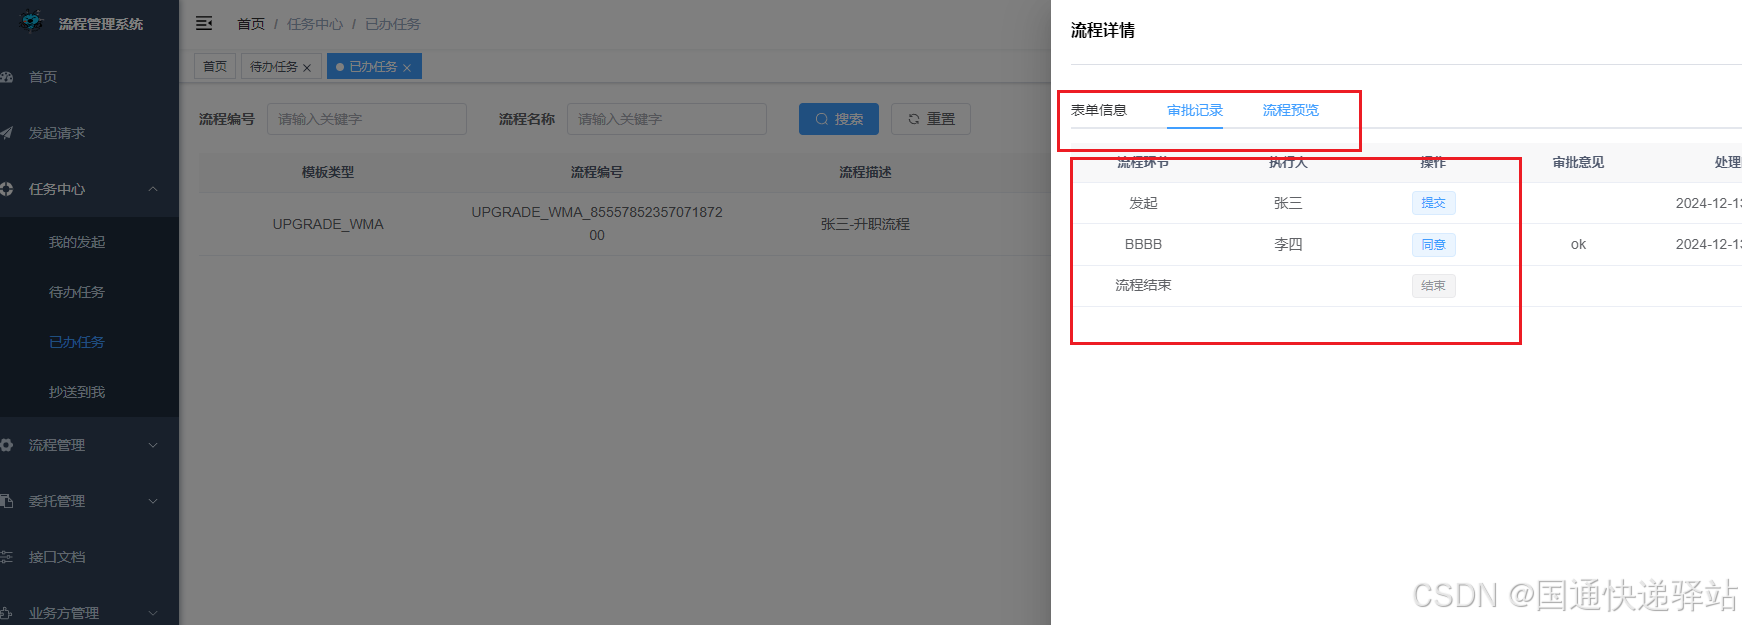Open the 表单信息 tab in 流程详情
Viewport: 1742px width, 625px height.
[1099, 110]
